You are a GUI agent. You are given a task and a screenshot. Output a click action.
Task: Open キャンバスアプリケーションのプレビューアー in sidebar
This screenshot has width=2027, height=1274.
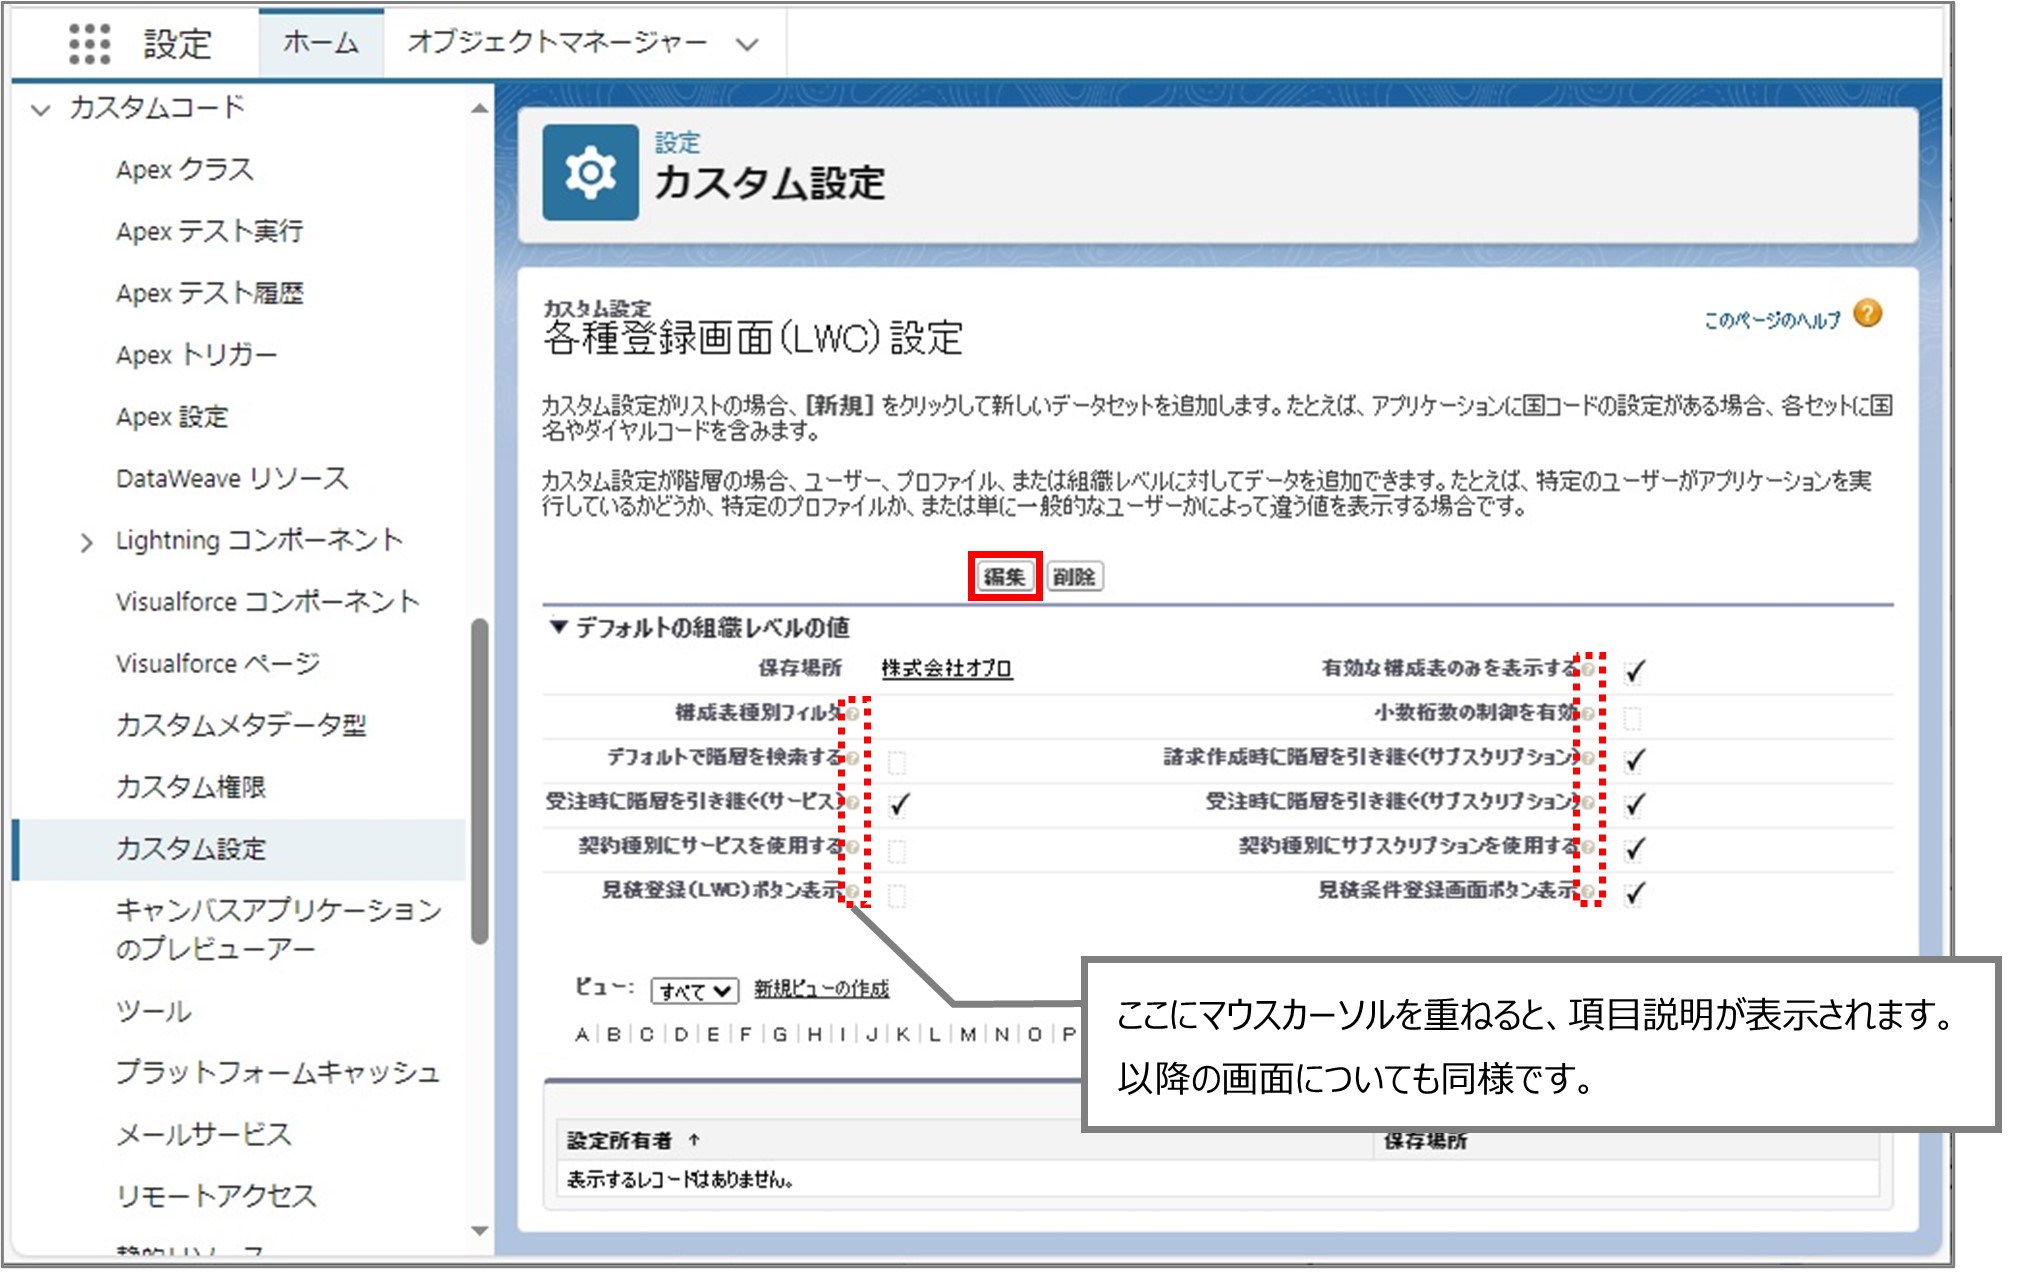click(x=279, y=929)
